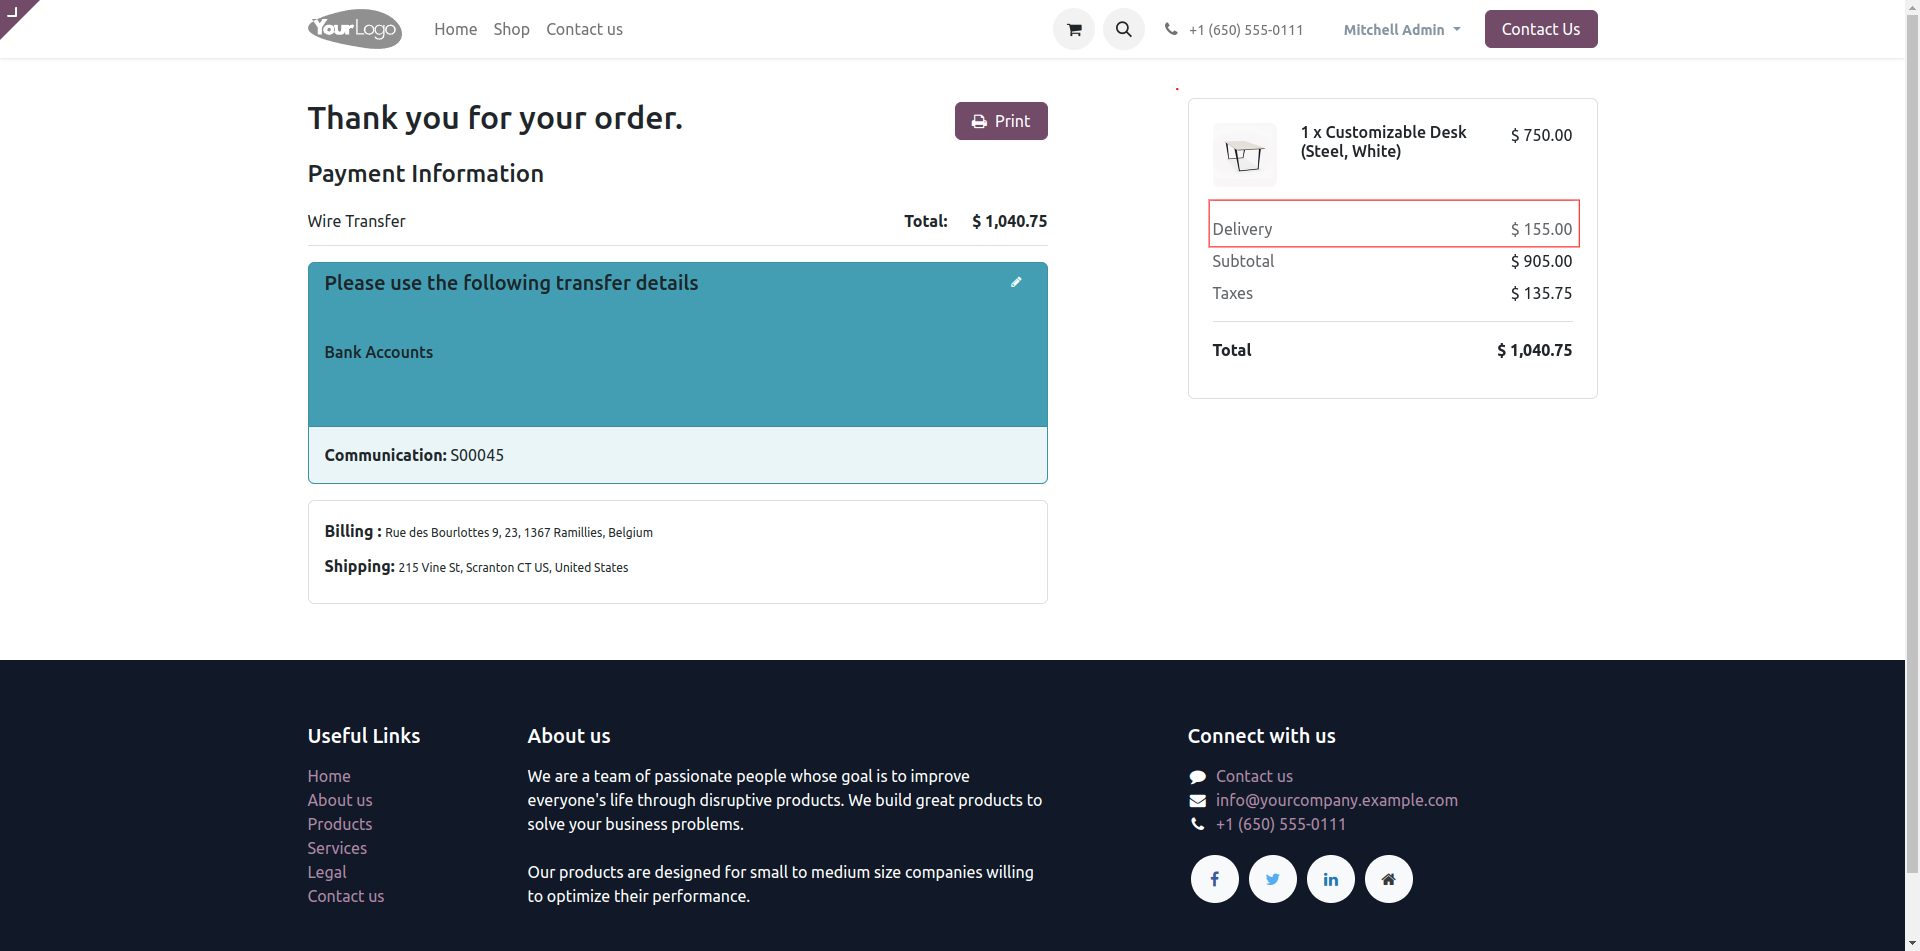This screenshot has height=951, width=1920.
Task: Expand the top-left corner editor toggle
Action: coord(13,12)
